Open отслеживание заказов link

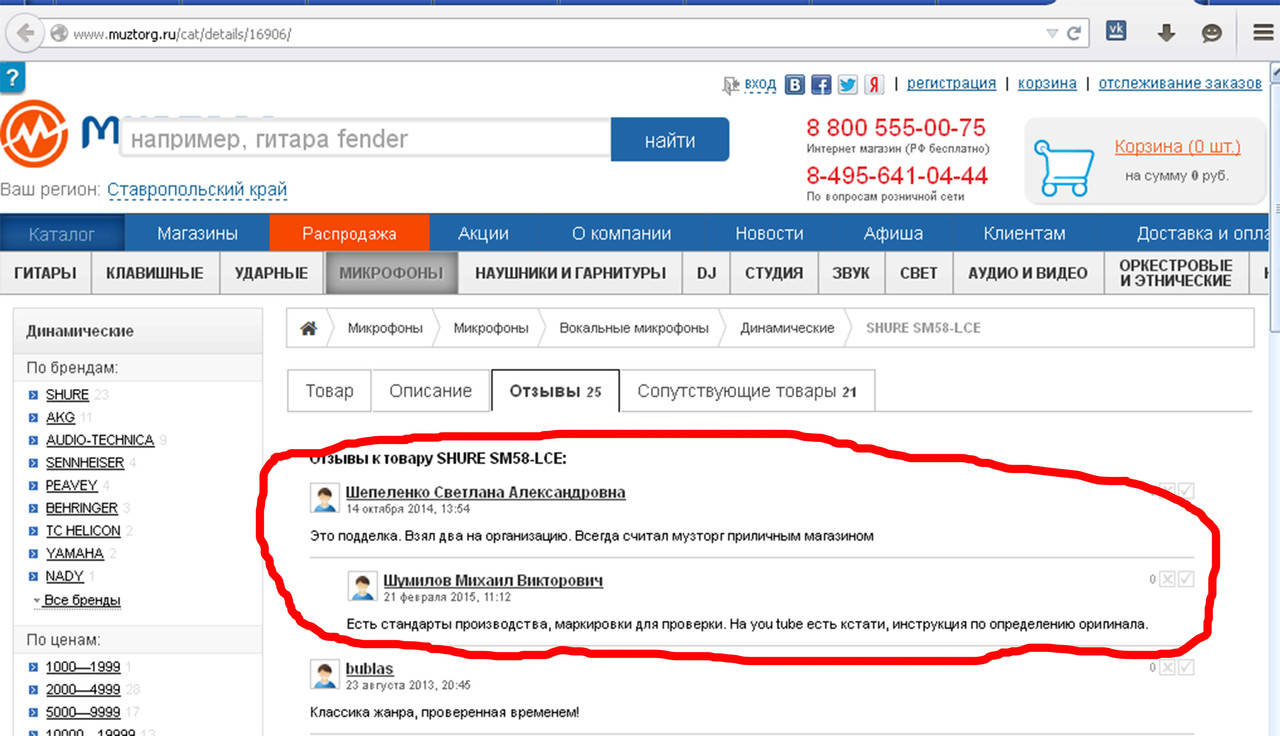coord(1180,83)
